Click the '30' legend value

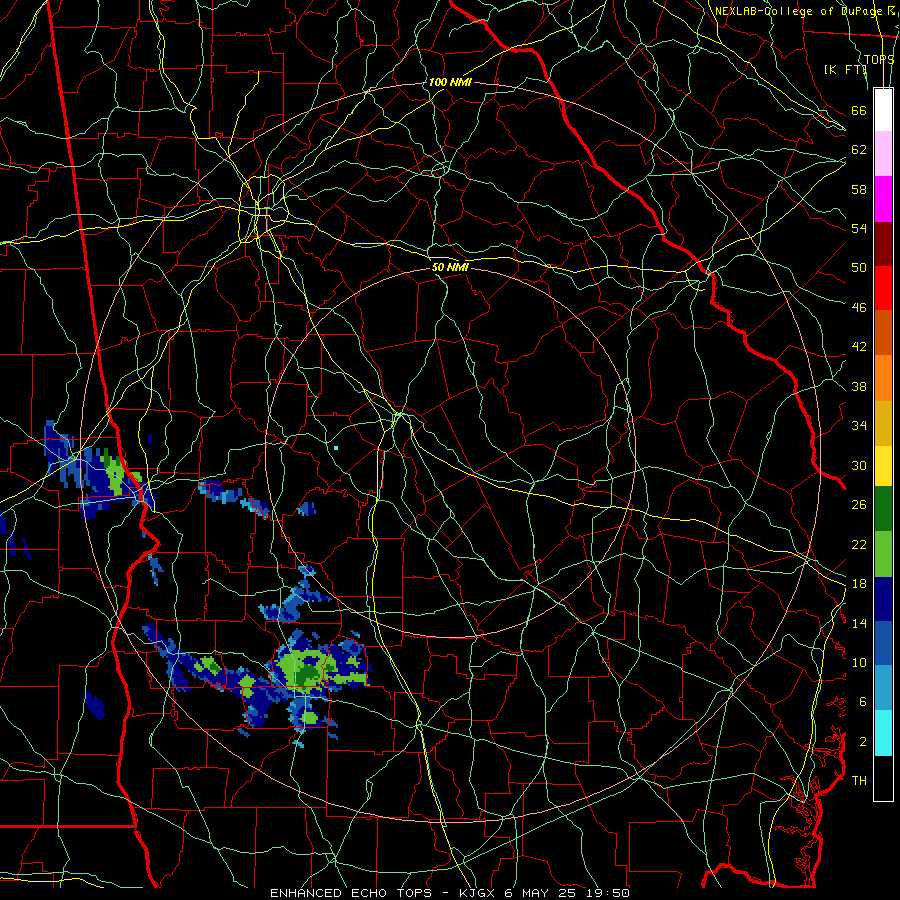[859, 465]
